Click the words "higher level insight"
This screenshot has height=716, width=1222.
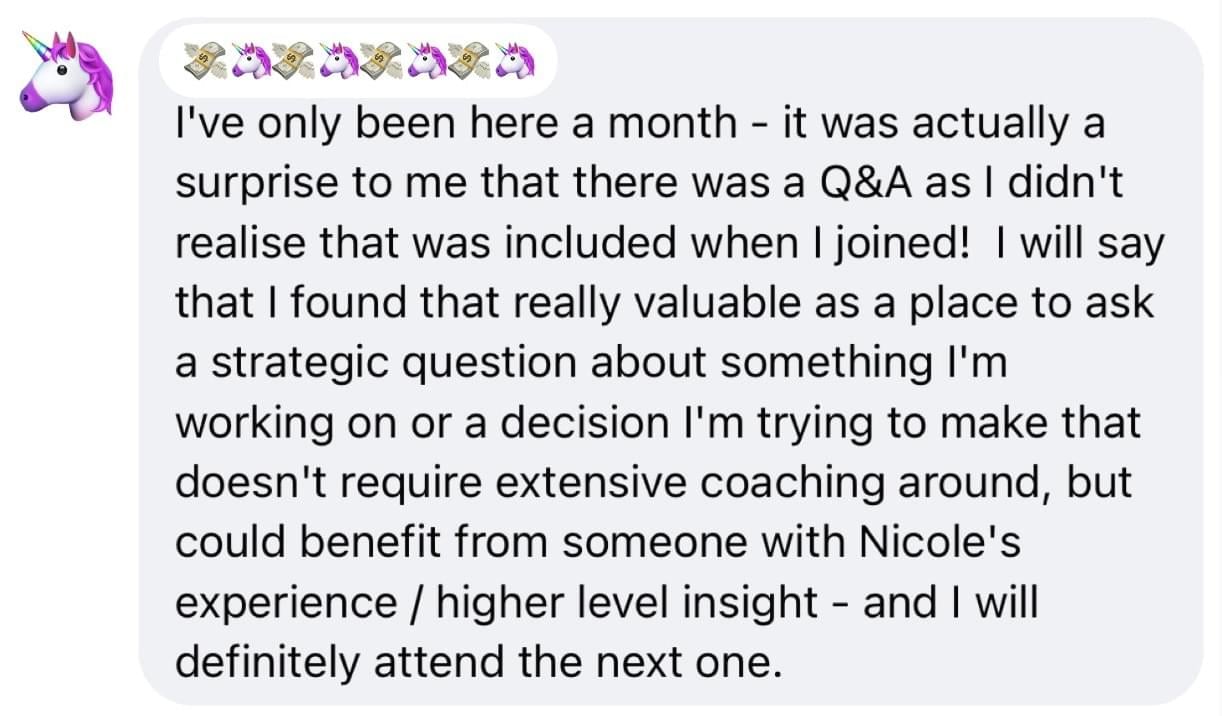pos(628,603)
